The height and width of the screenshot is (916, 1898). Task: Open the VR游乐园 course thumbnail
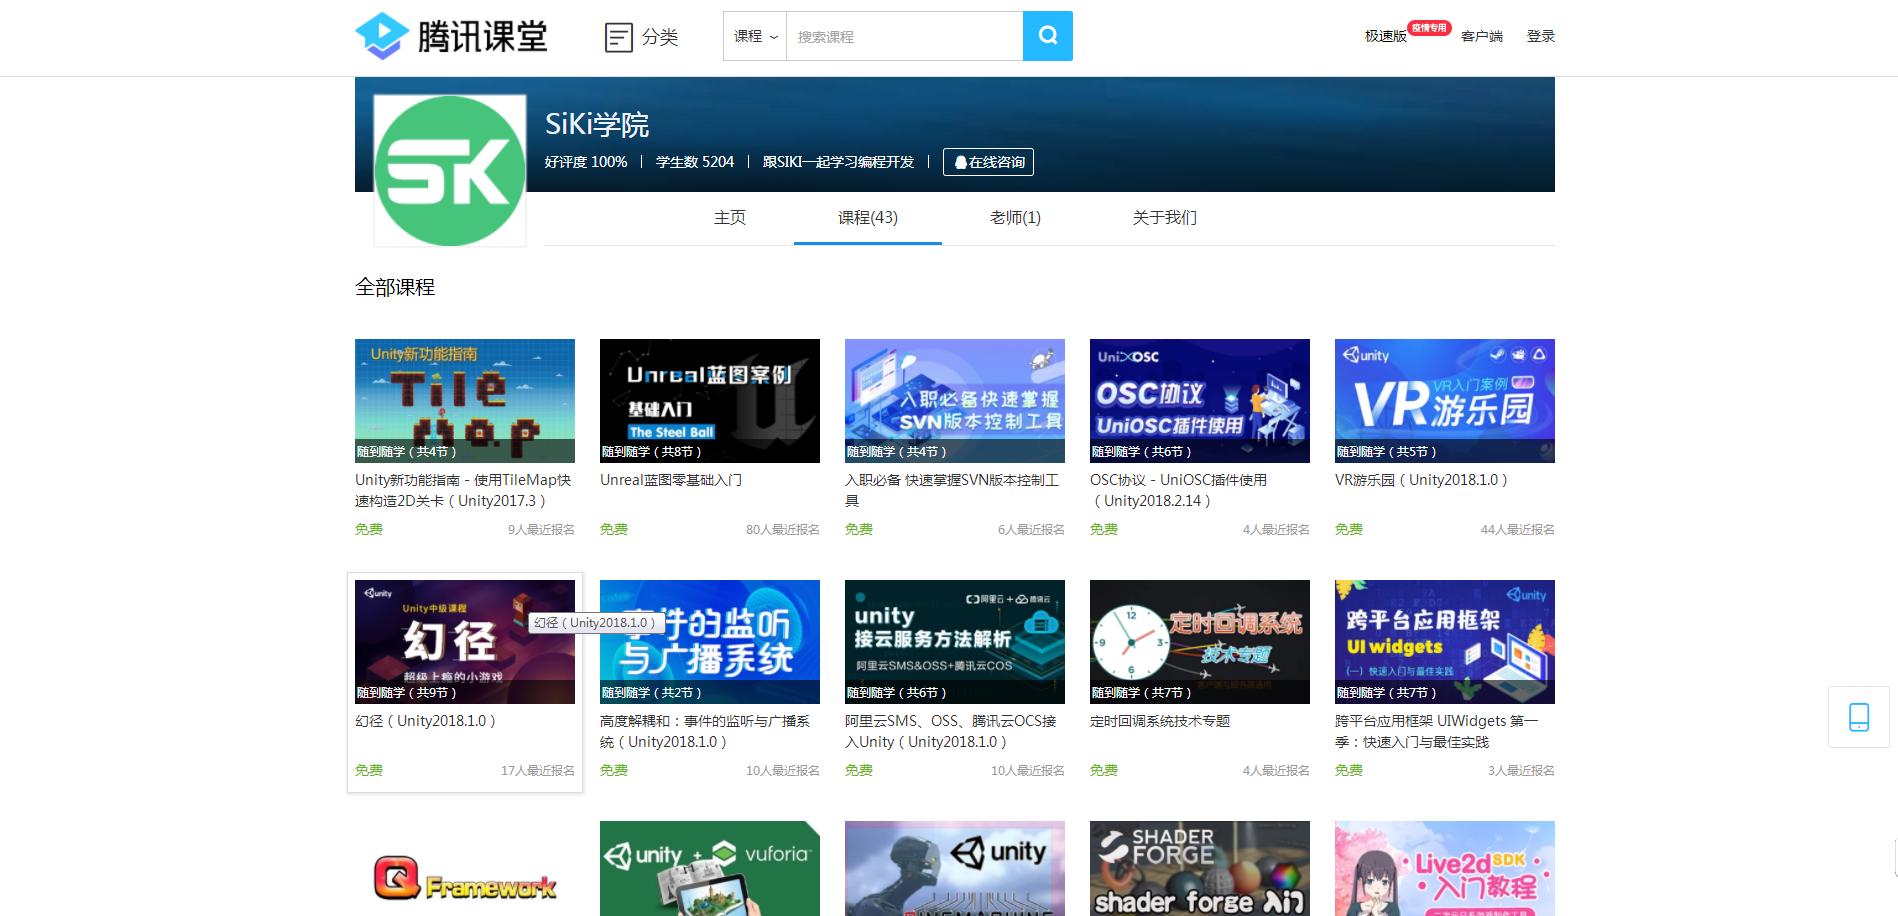point(1445,401)
